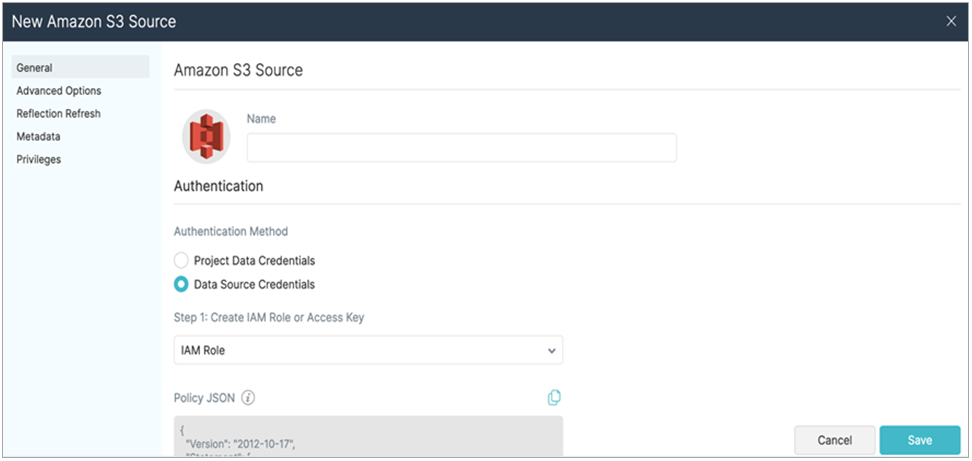Viewport: 972px width, 461px height.
Task: Show info tooltip beside Policy JSON
Action: [x=248, y=398]
